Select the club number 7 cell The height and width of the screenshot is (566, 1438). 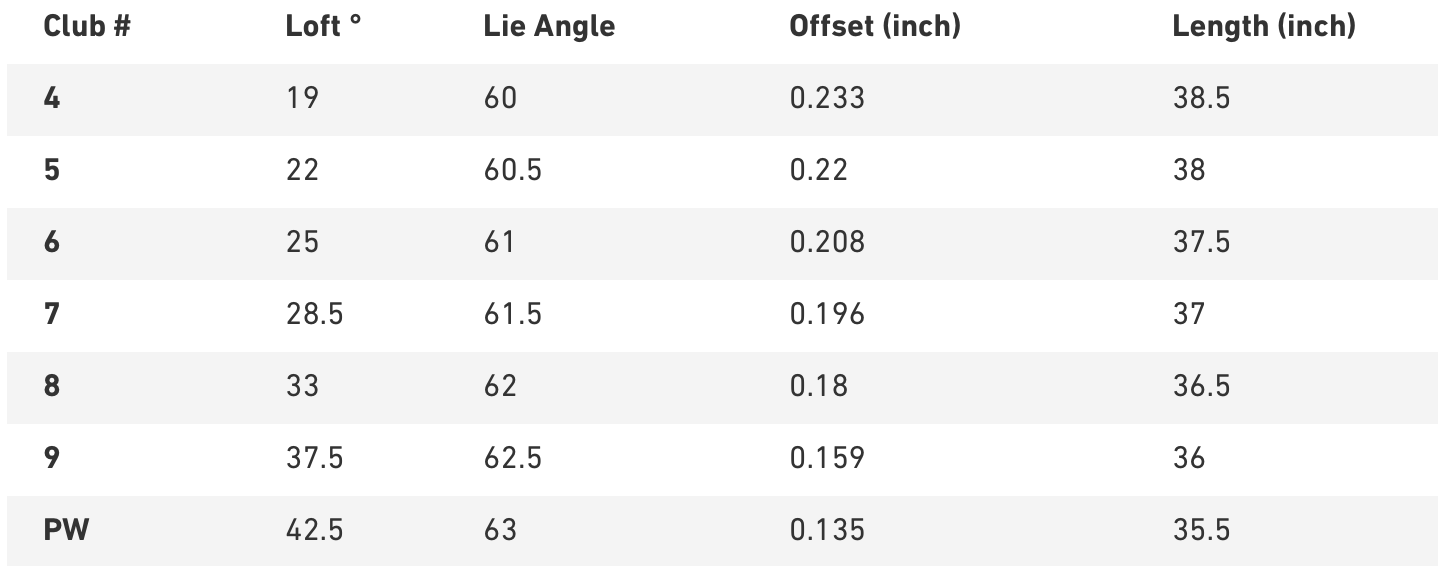[x=52, y=314]
